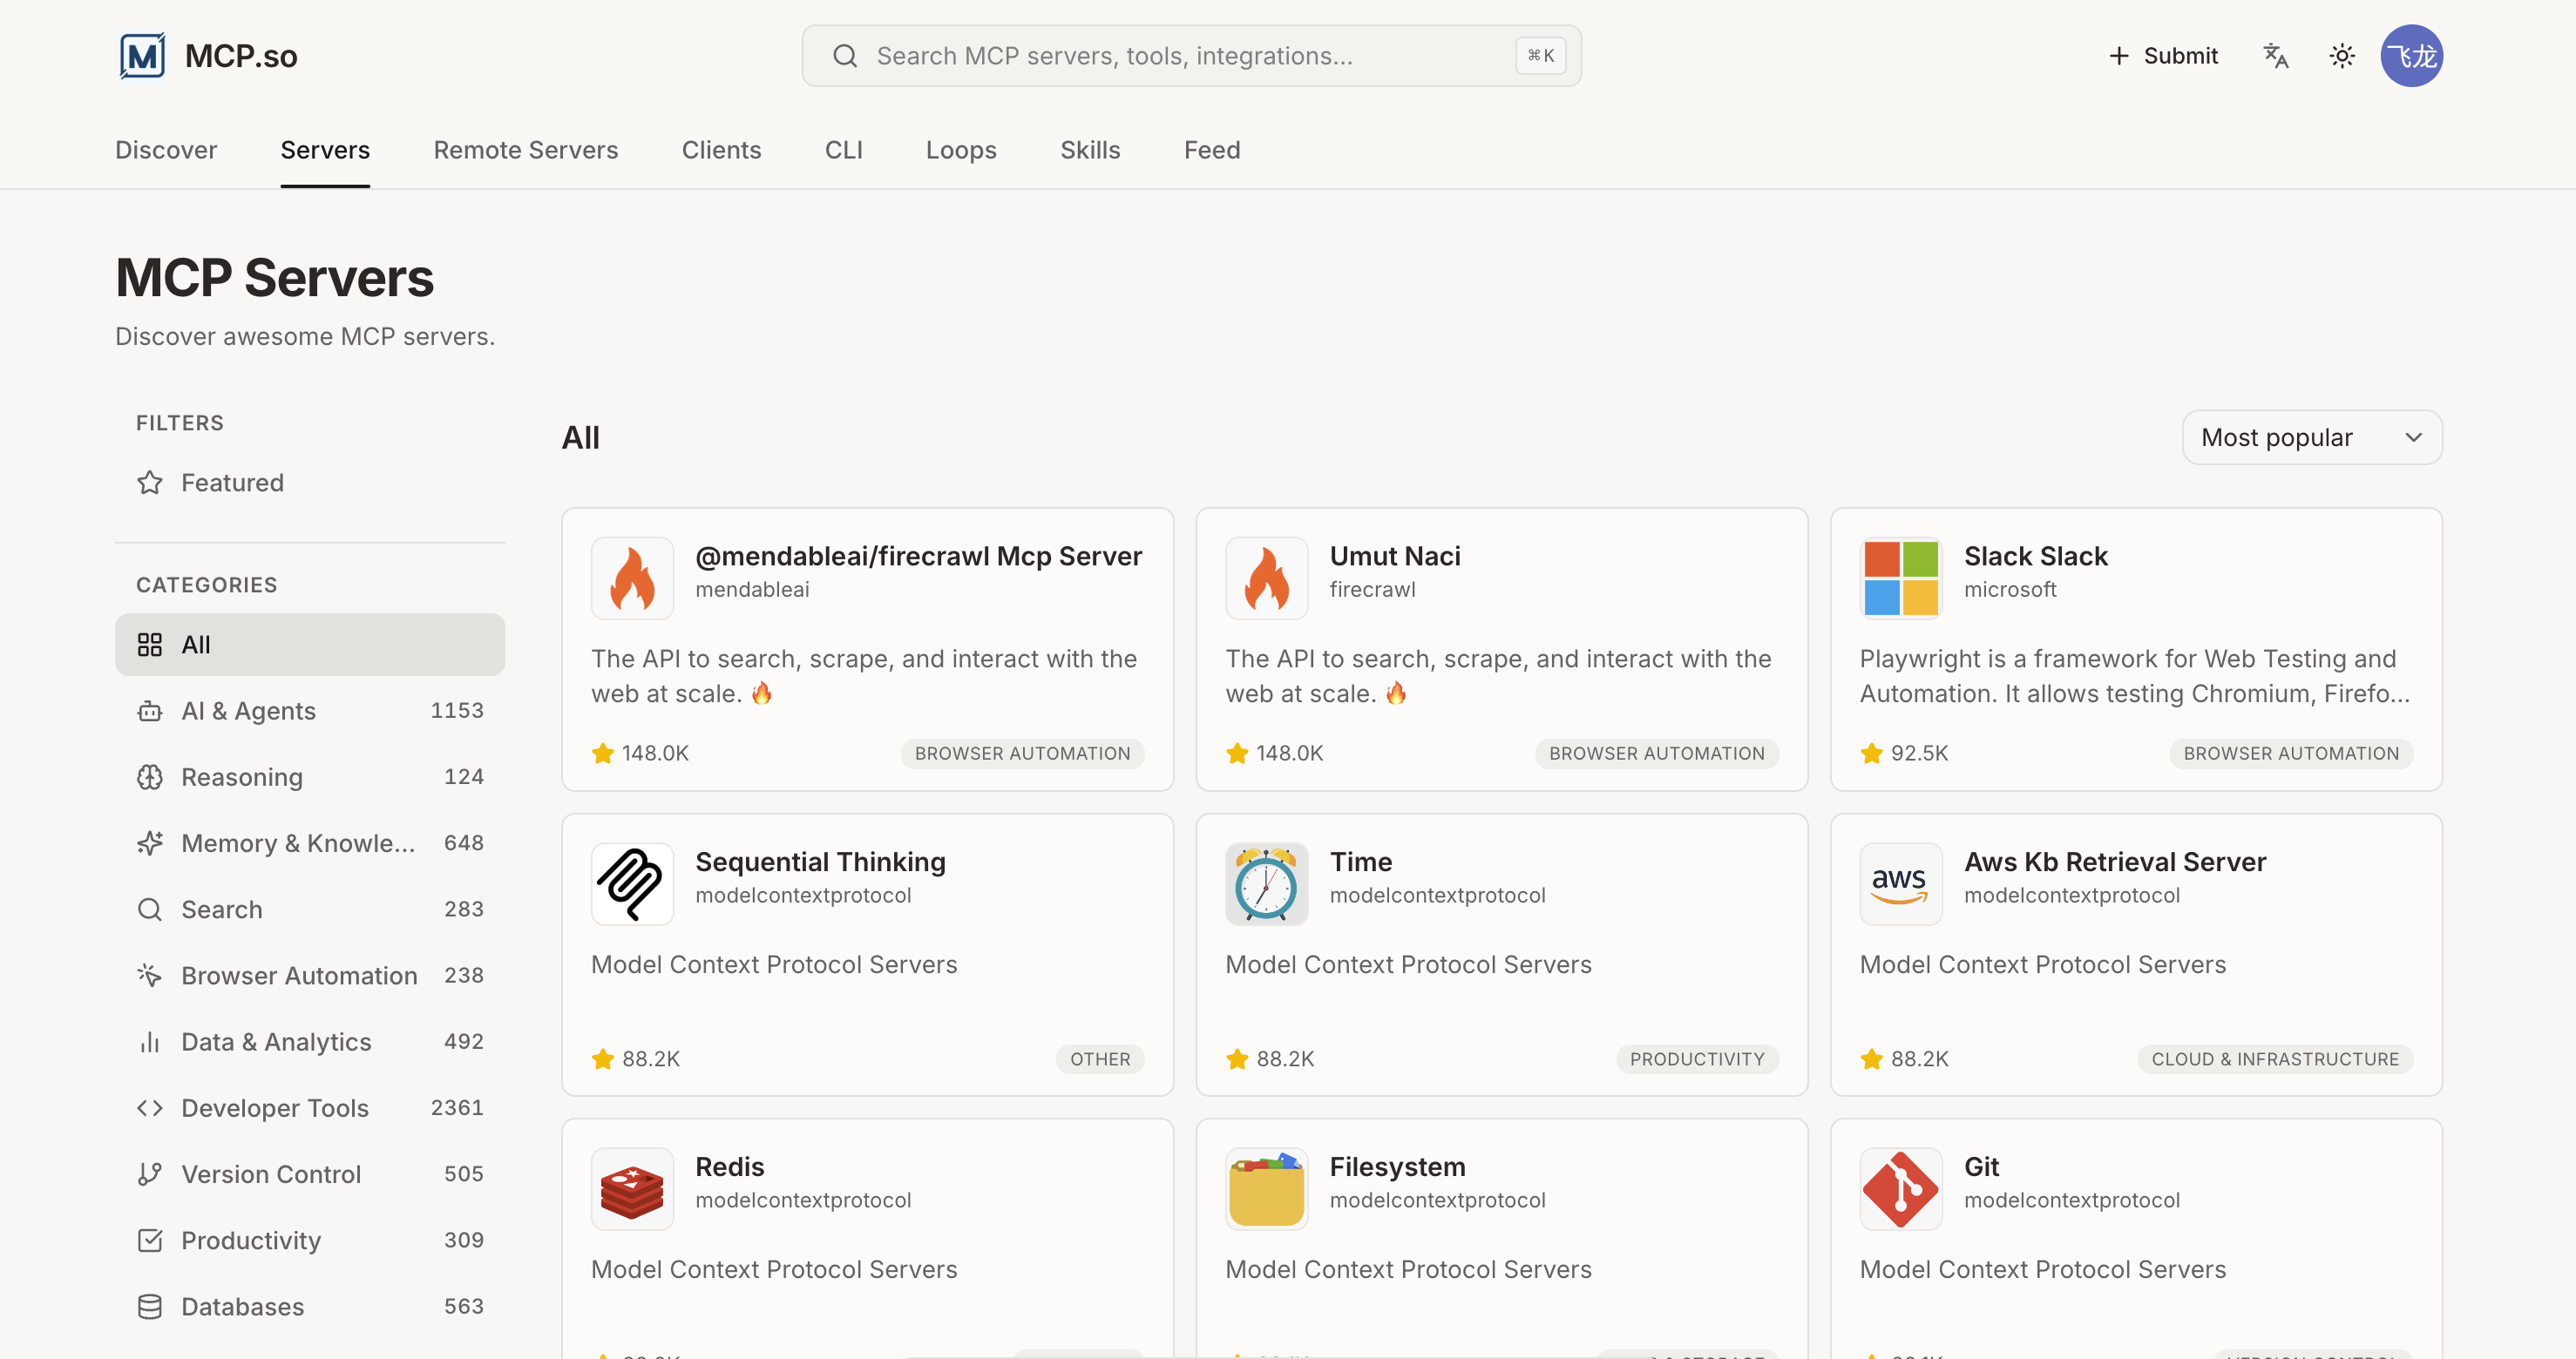Click the ⌘K shortcut badge
2576x1359 pixels.
[x=1540, y=56]
